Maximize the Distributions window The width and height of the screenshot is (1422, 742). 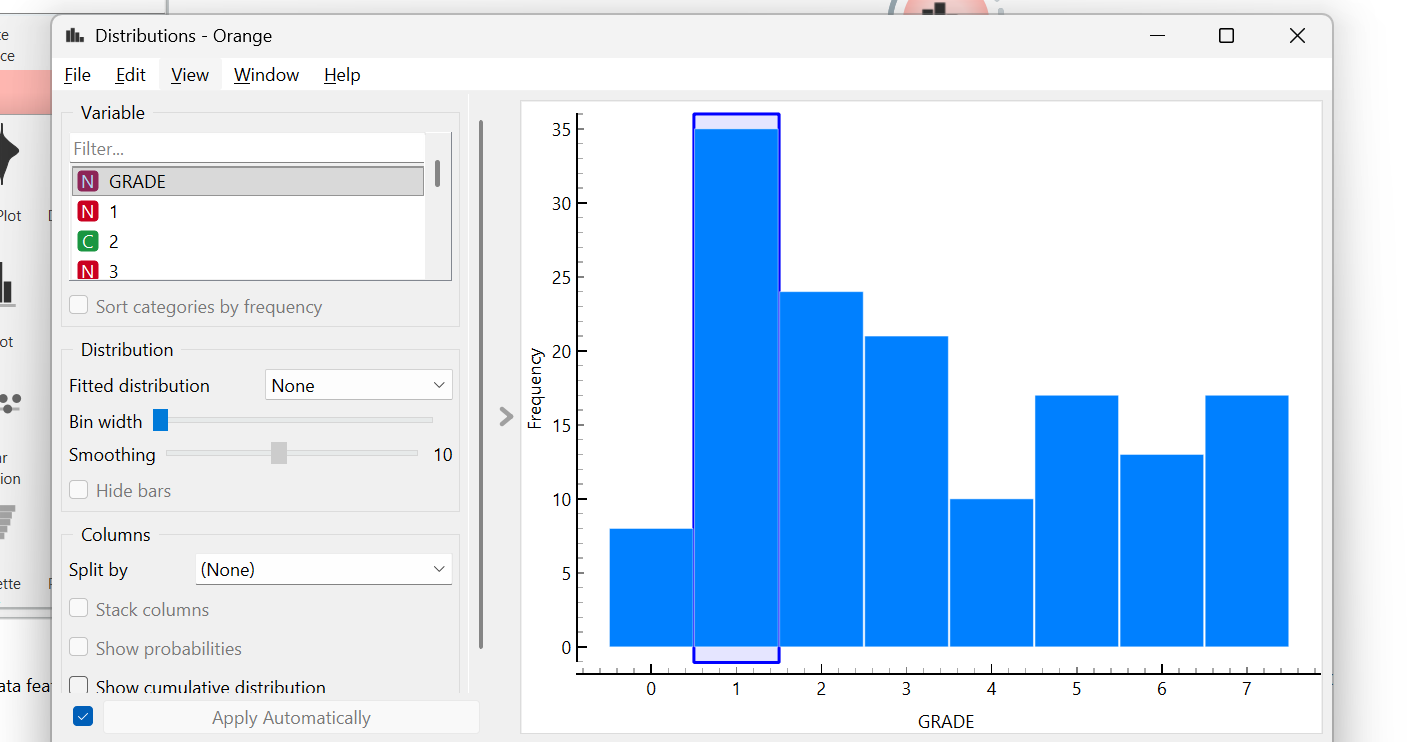[1226, 36]
